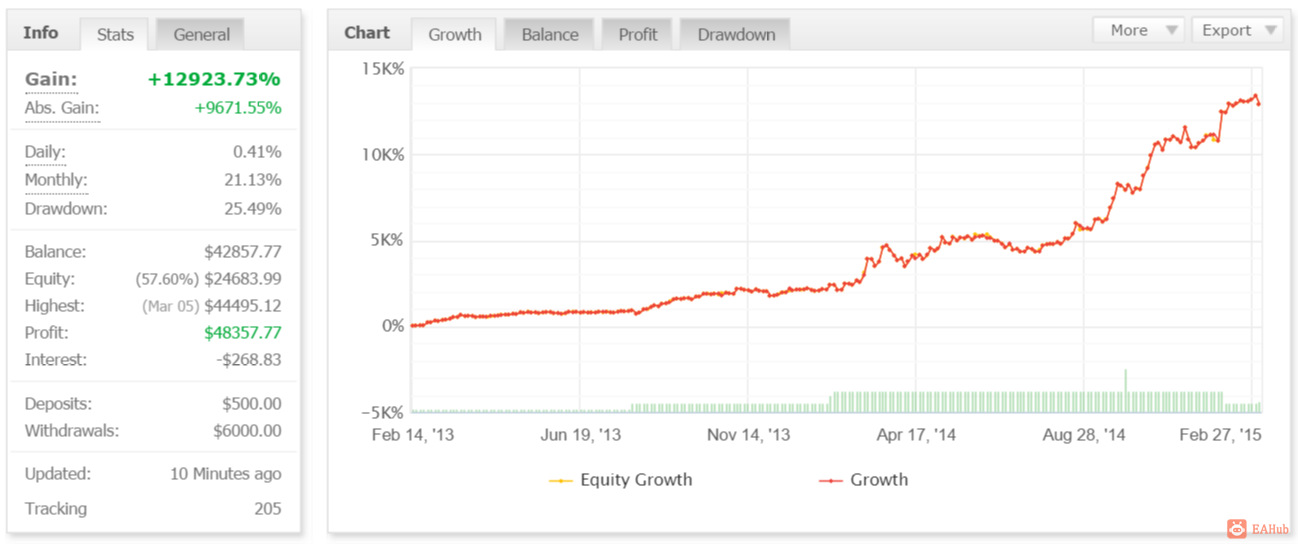Click the abs gain value +9671.55%
The width and height of the screenshot is (1298, 544).
238,107
